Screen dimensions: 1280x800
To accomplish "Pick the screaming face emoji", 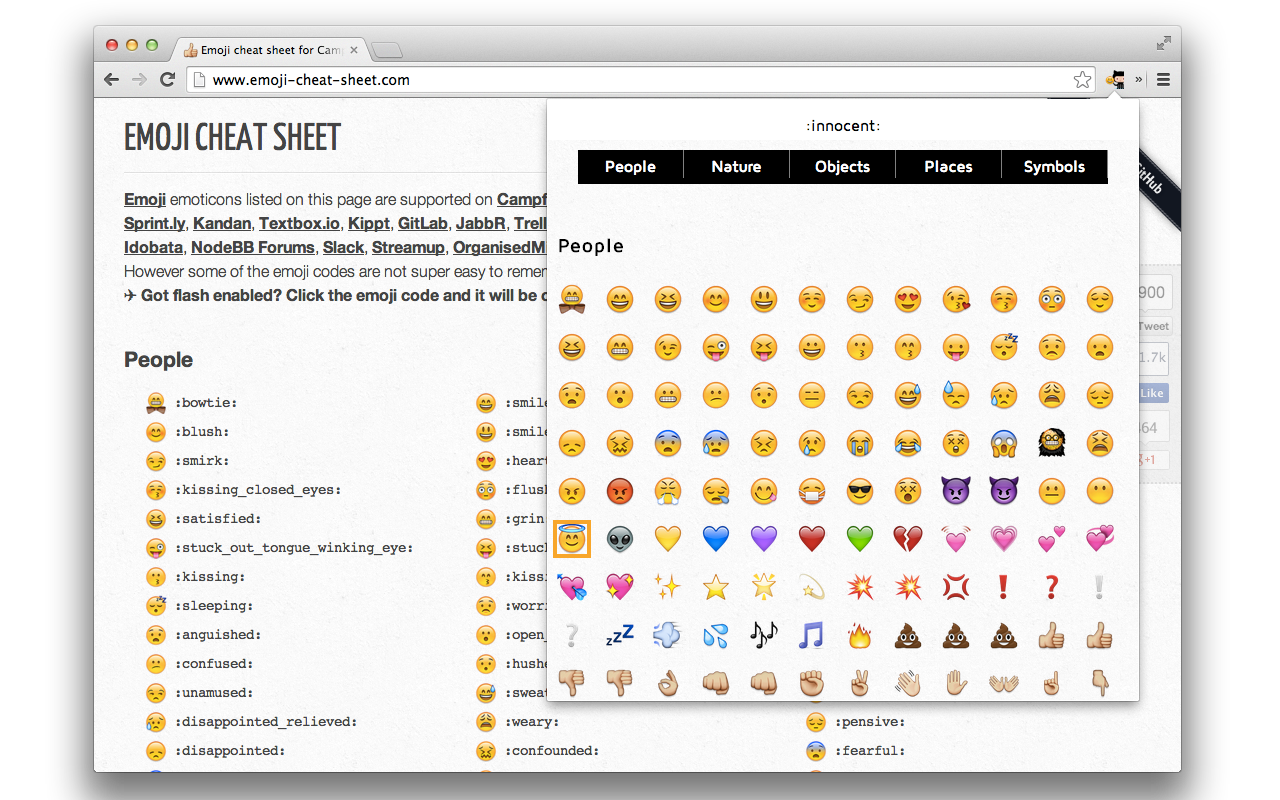I will click(x=1003, y=443).
